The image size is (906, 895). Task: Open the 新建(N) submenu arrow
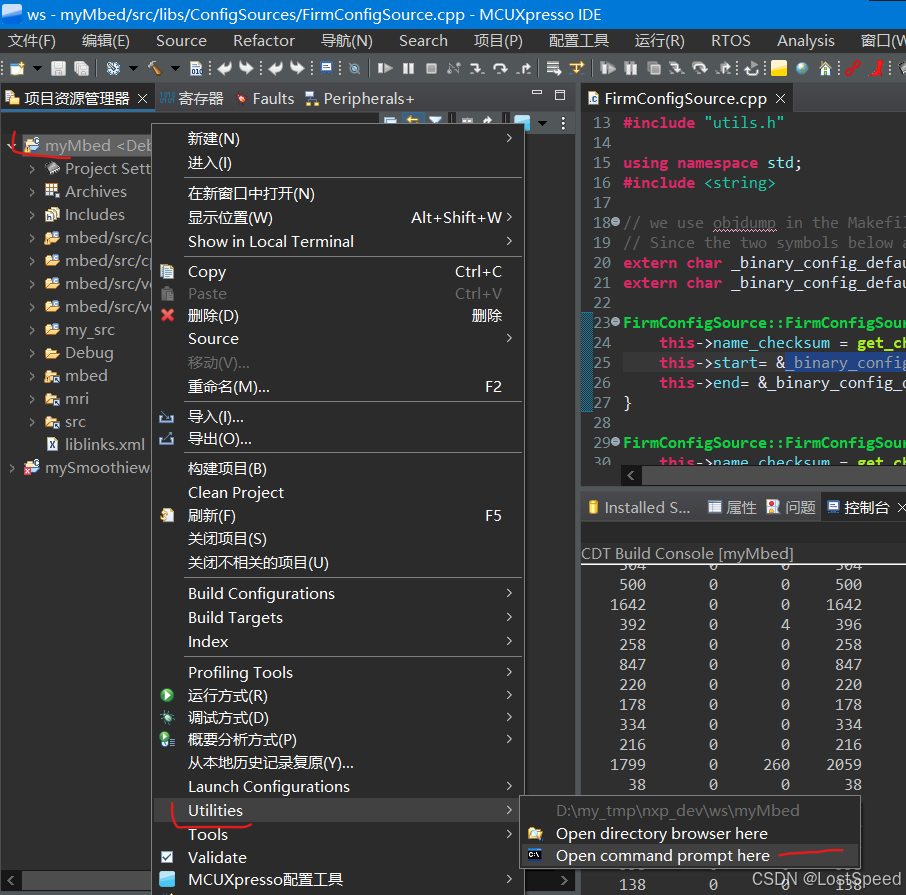pos(509,138)
